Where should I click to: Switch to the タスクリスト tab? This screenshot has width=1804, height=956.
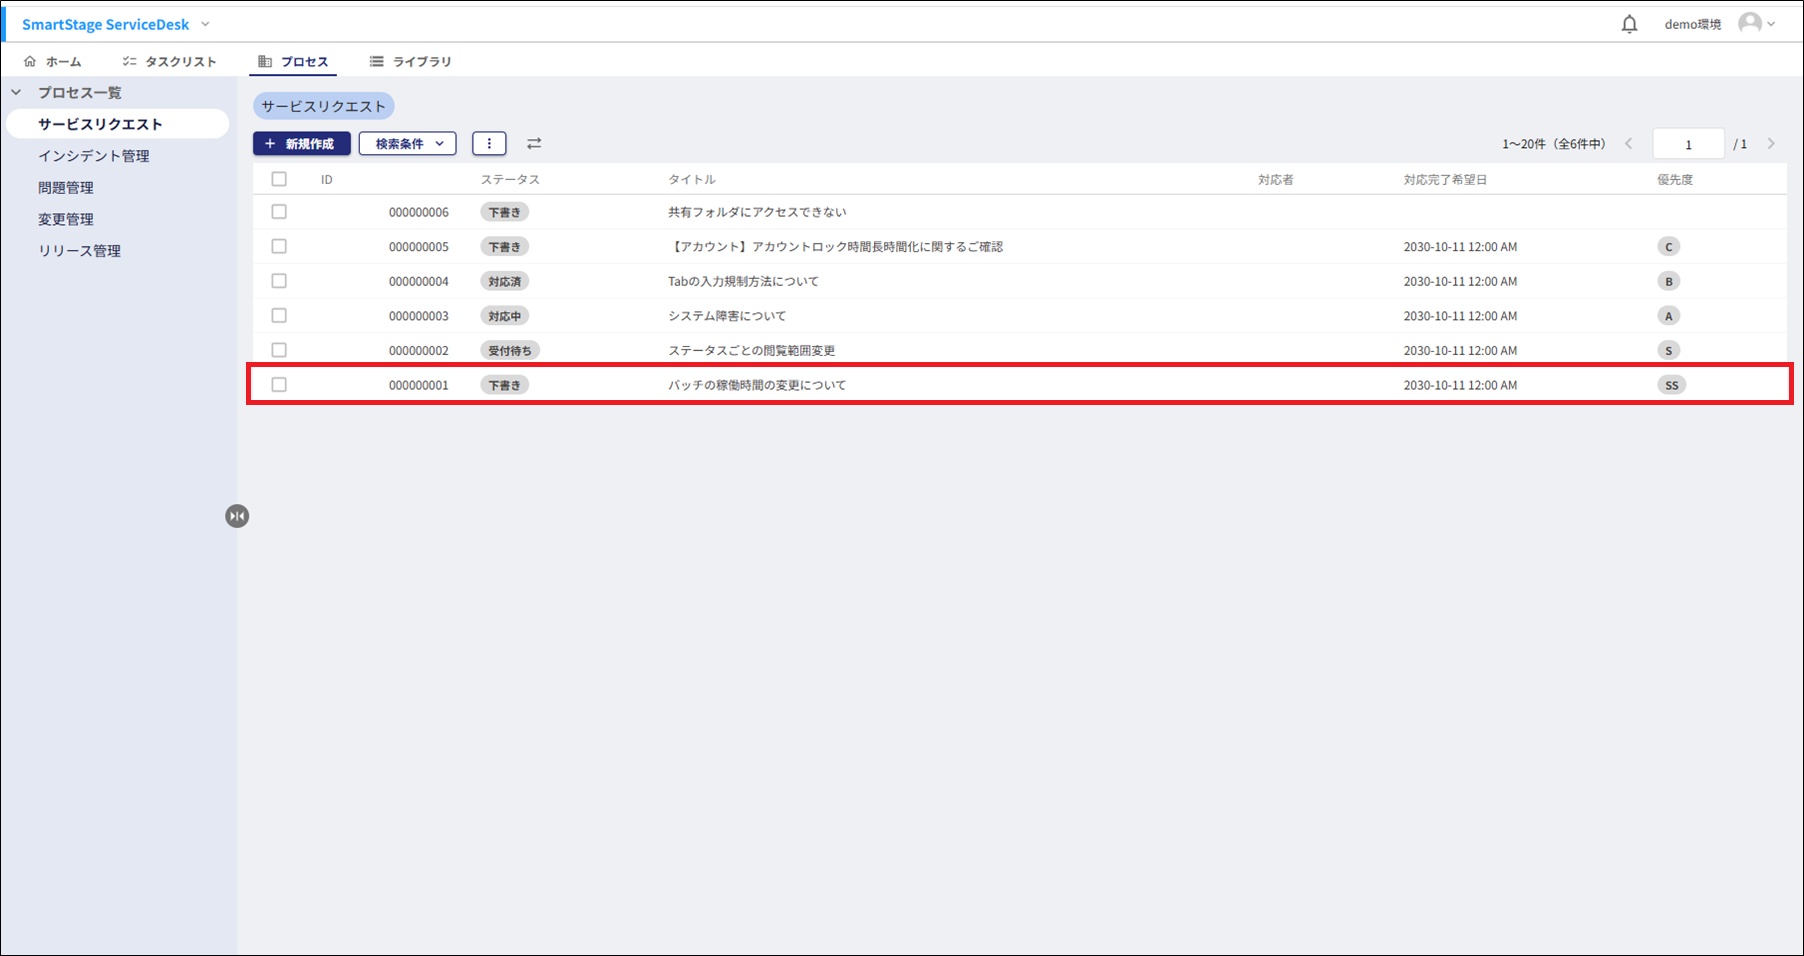click(169, 62)
